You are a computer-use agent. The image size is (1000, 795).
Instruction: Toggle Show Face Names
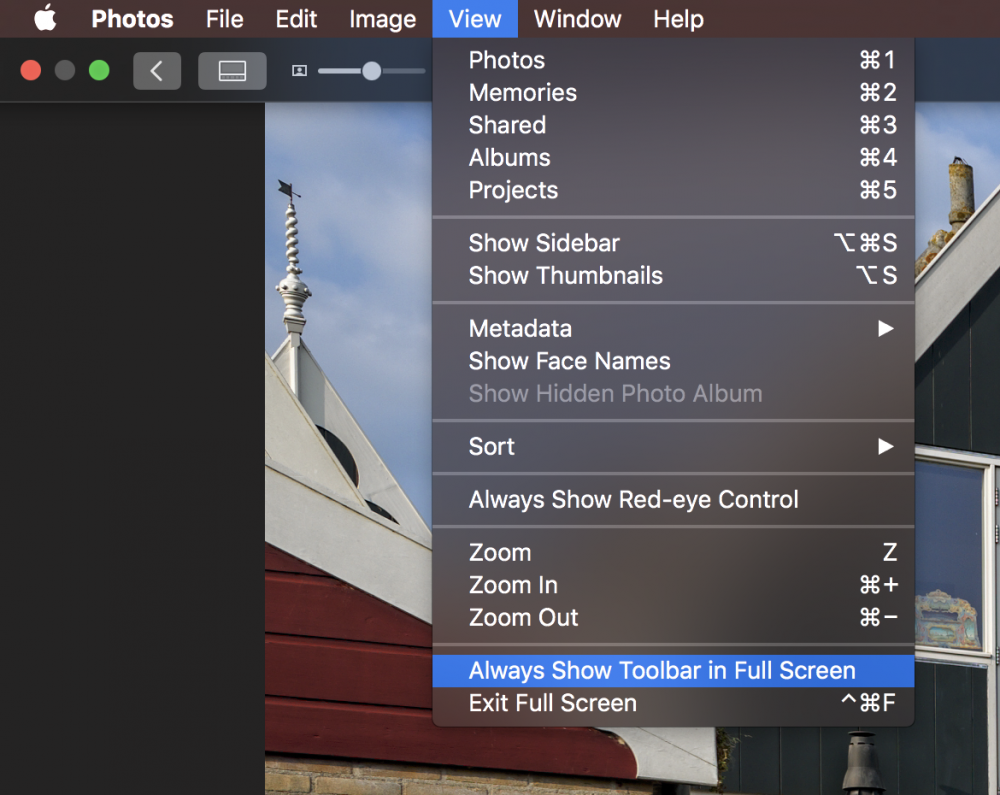[x=673, y=361]
